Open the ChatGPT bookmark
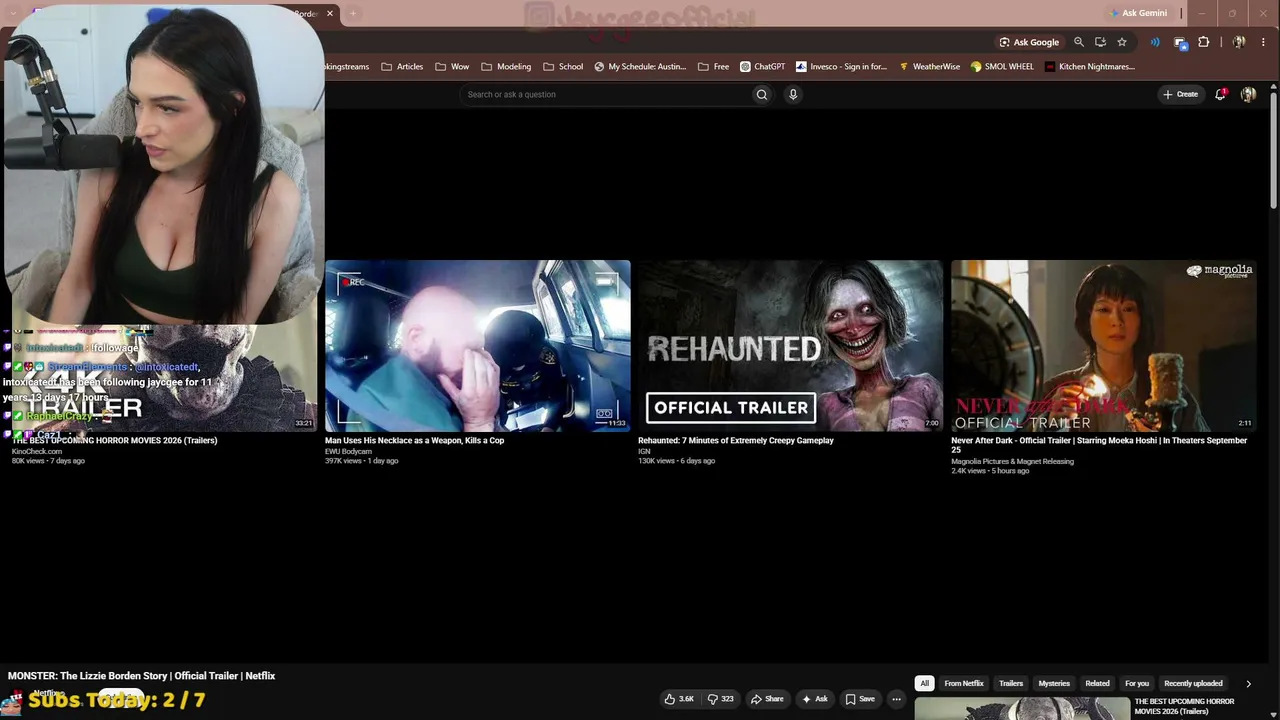 (763, 67)
